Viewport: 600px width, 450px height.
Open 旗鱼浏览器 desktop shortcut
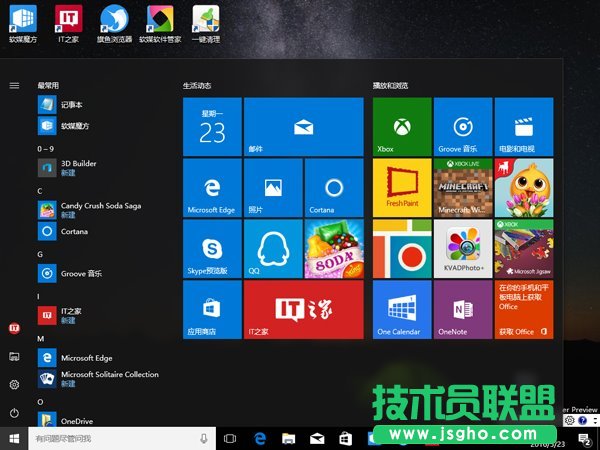(114, 24)
